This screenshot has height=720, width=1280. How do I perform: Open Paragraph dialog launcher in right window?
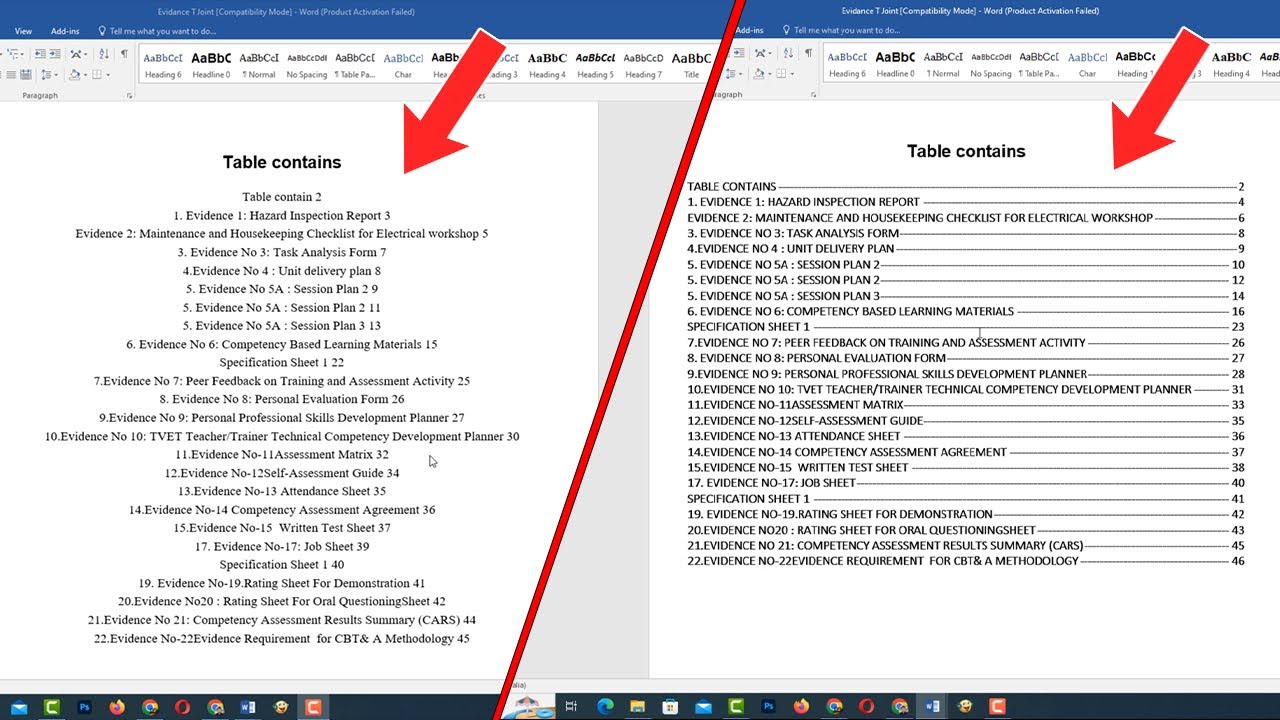(813, 95)
